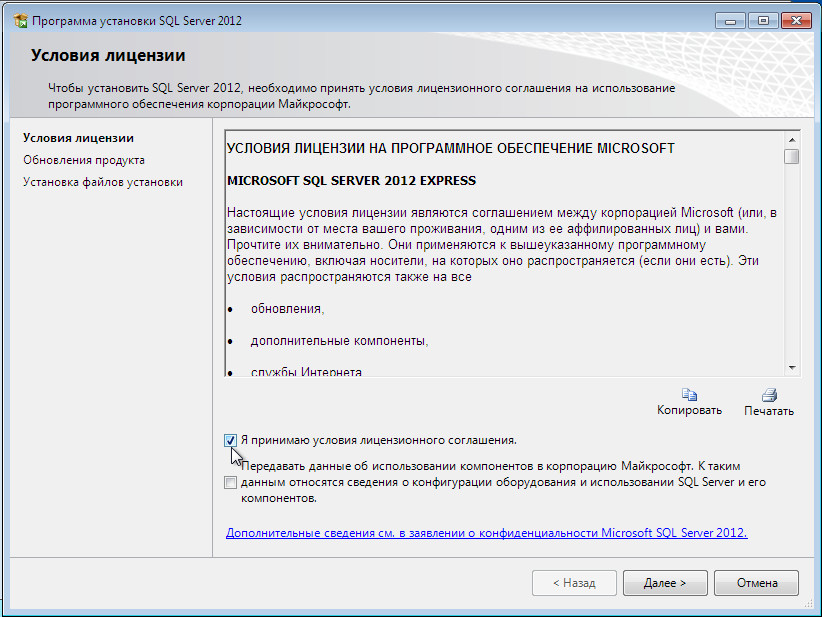Minimize the SQL Server setup window
Image resolution: width=822 pixels, height=617 pixels.
(x=730, y=21)
